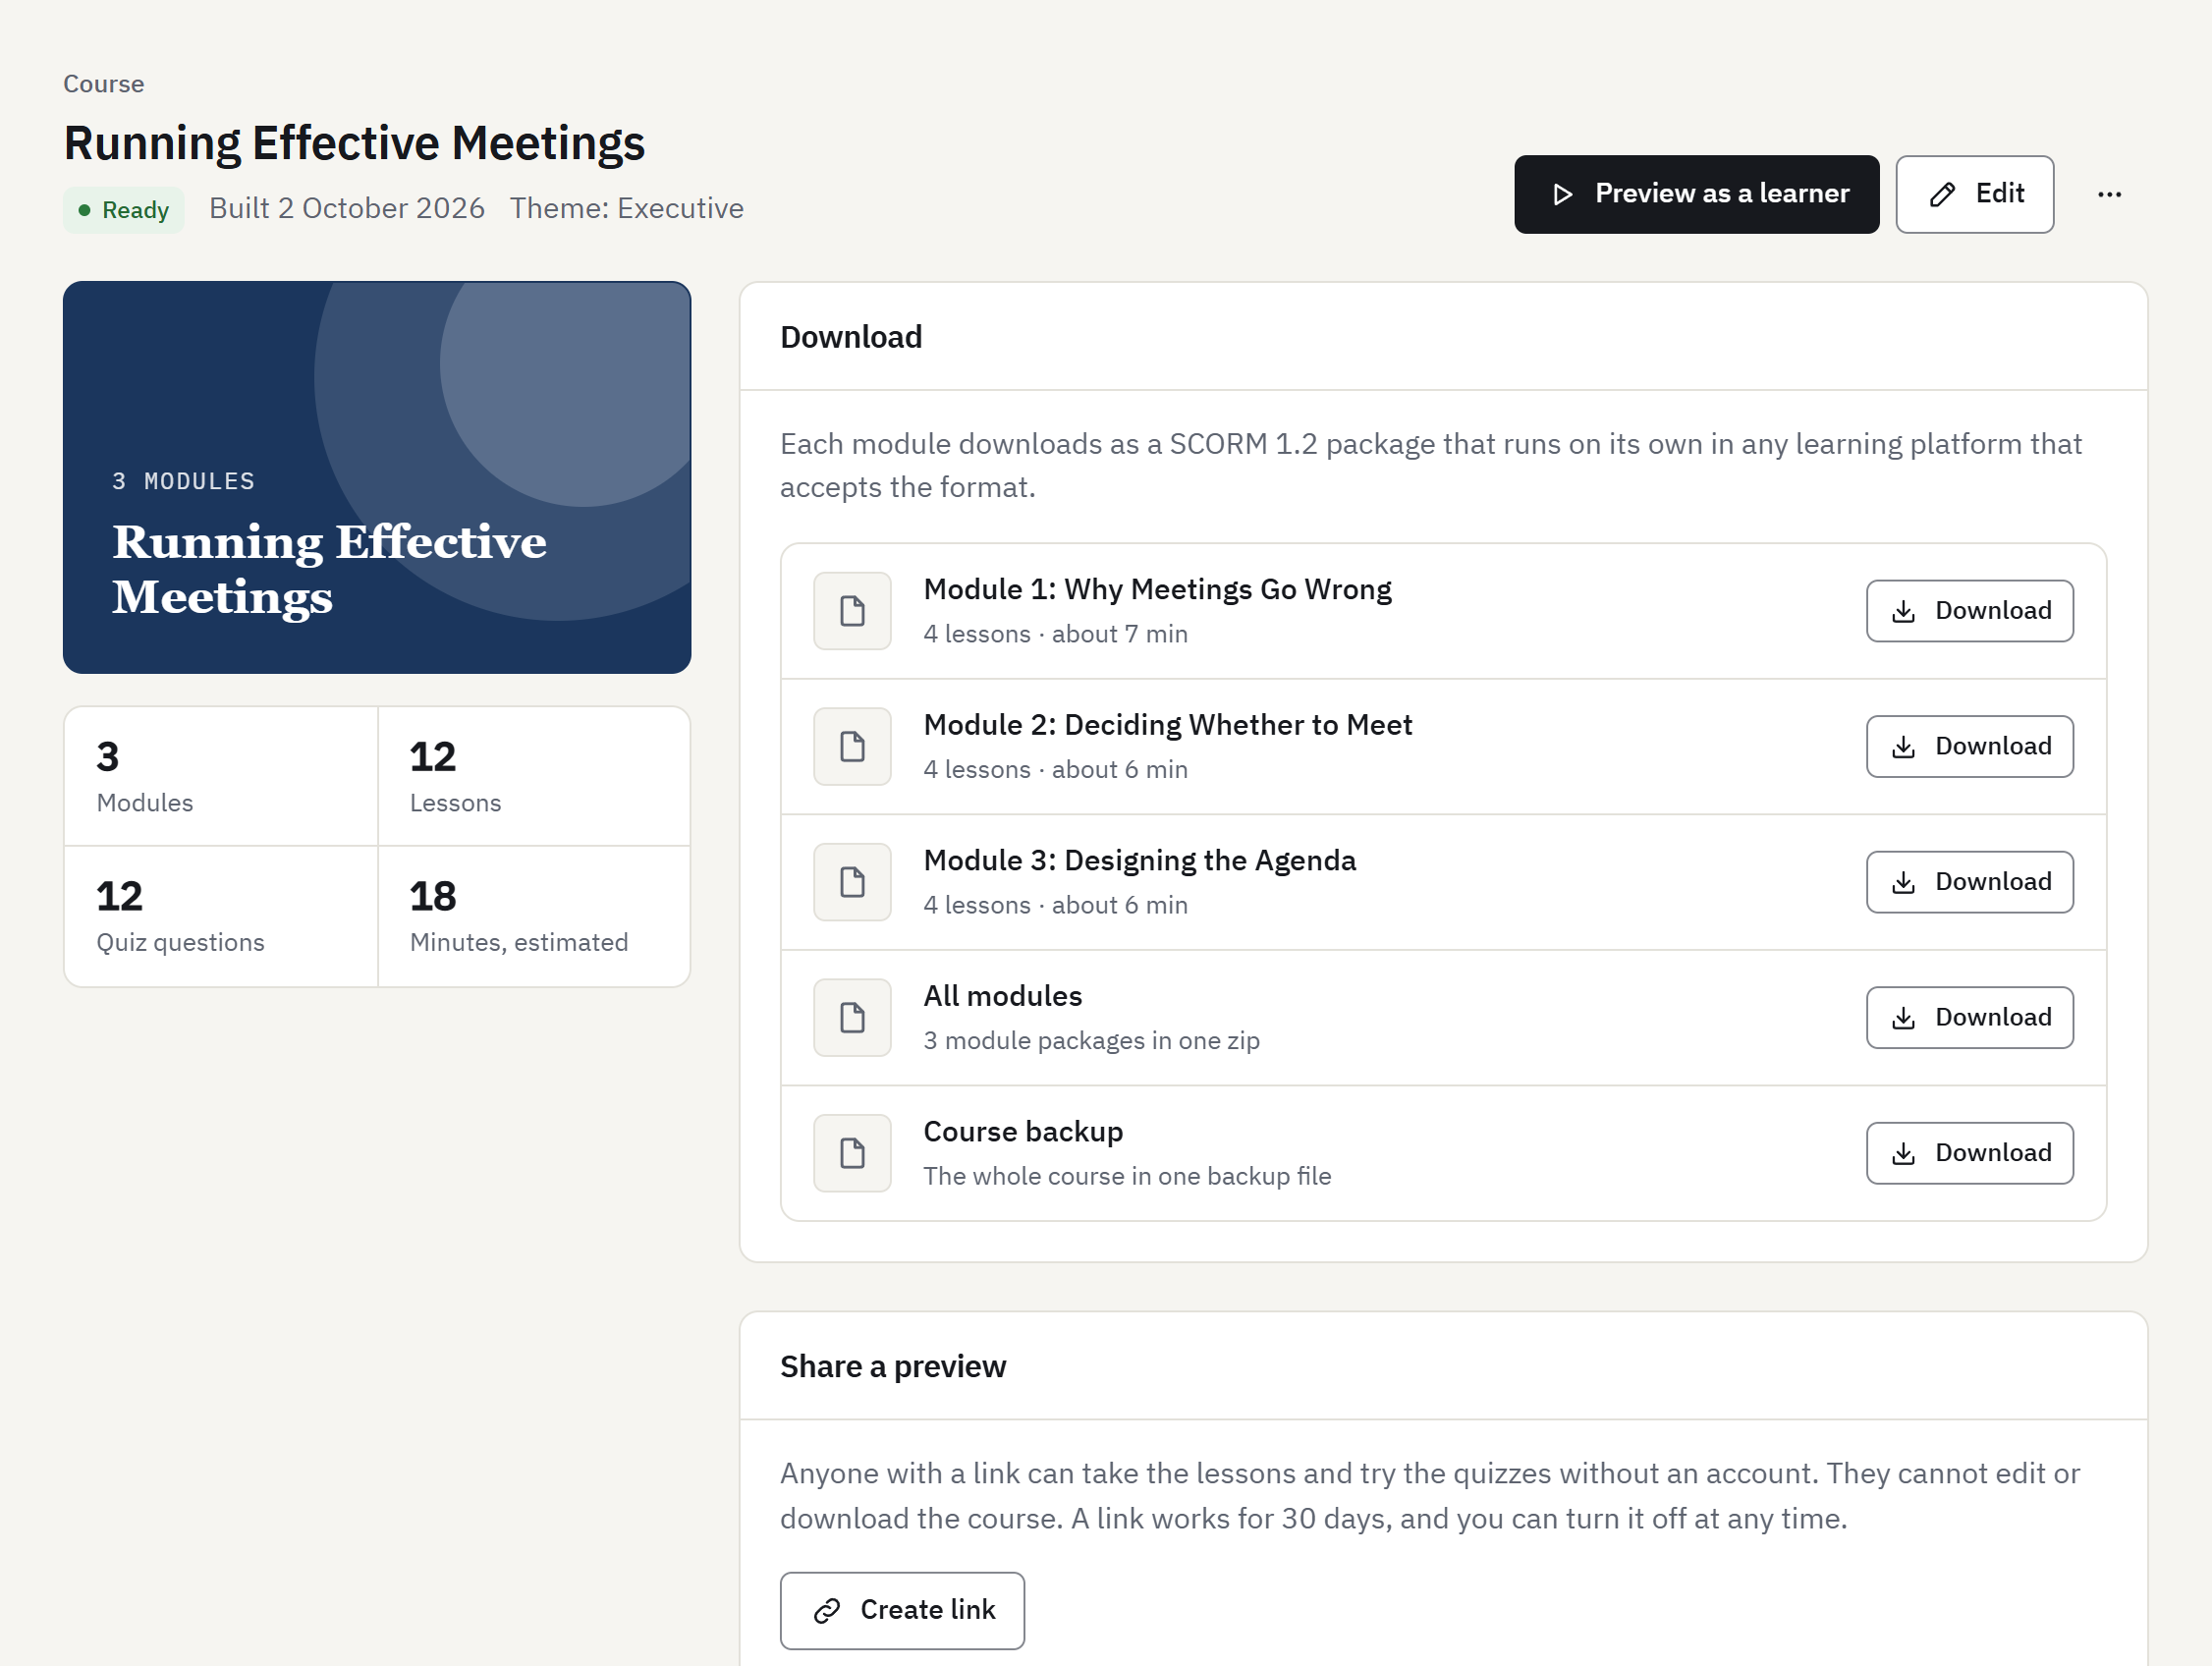Open the three-dot more options menu
This screenshot has width=2212, height=1666.
click(2109, 194)
